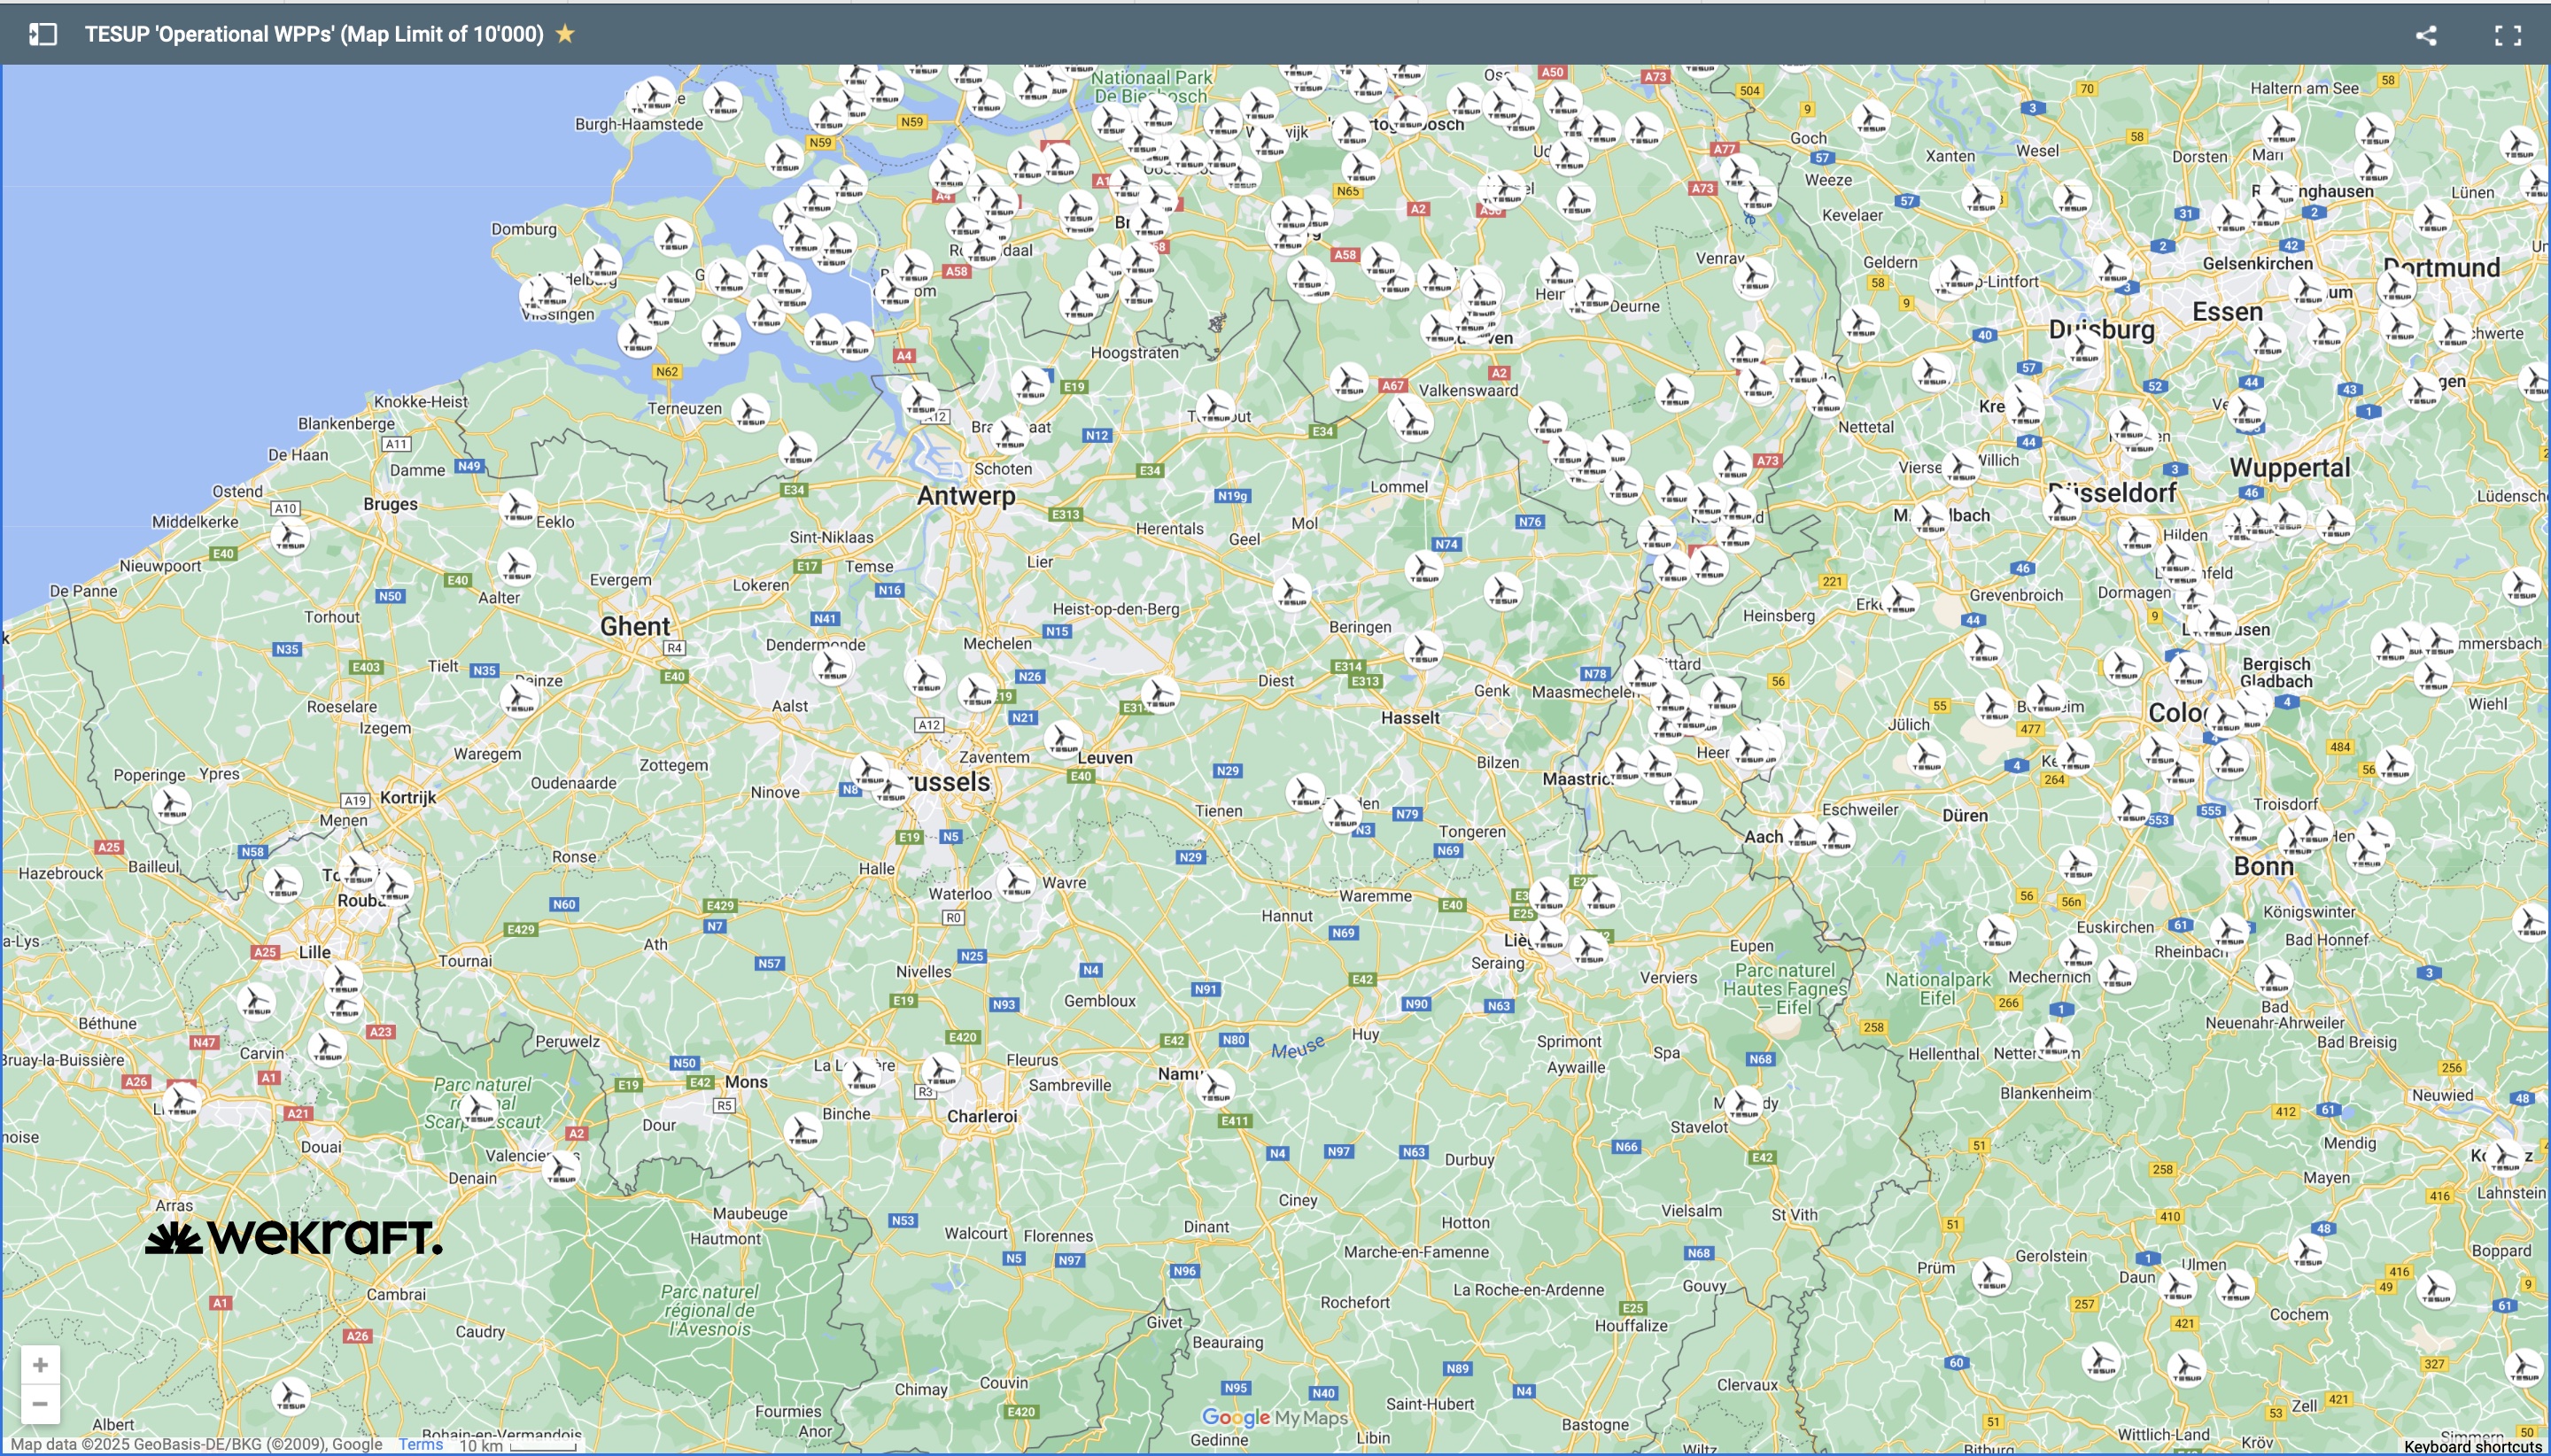Screen dimensions: 2551x1456
Task: Open the map legend sidebar panel
Action: tap(42, 34)
